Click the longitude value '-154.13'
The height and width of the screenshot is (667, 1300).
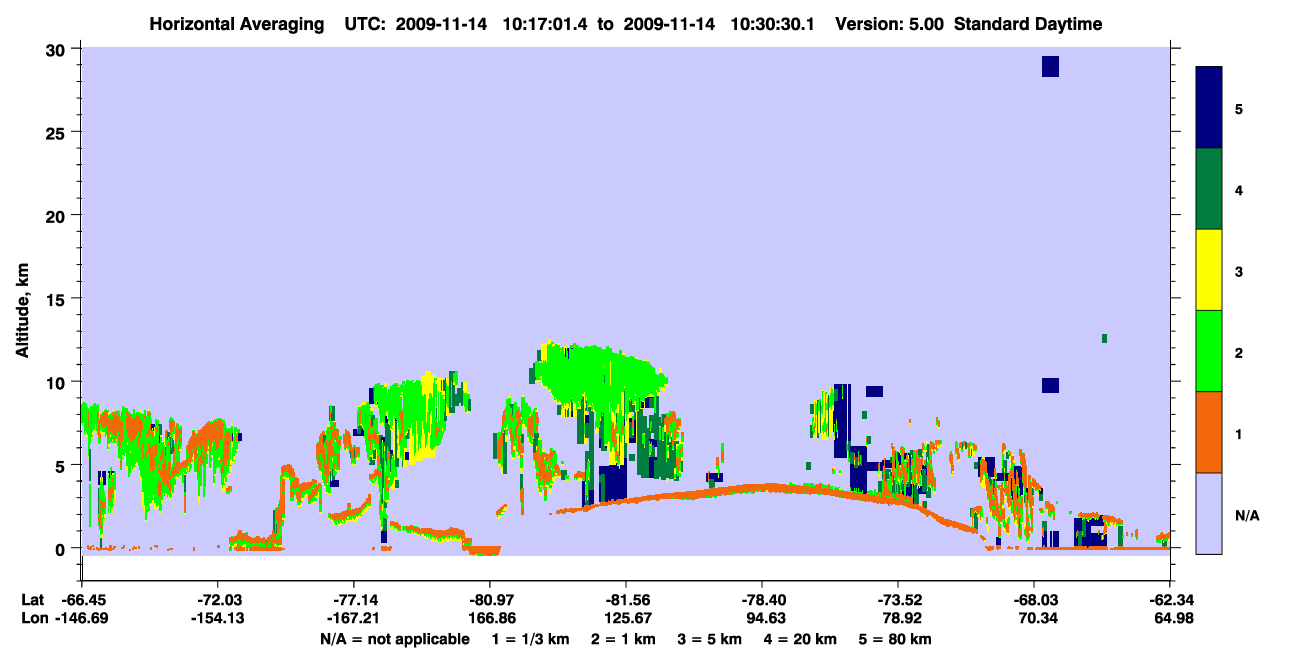coord(217,618)
